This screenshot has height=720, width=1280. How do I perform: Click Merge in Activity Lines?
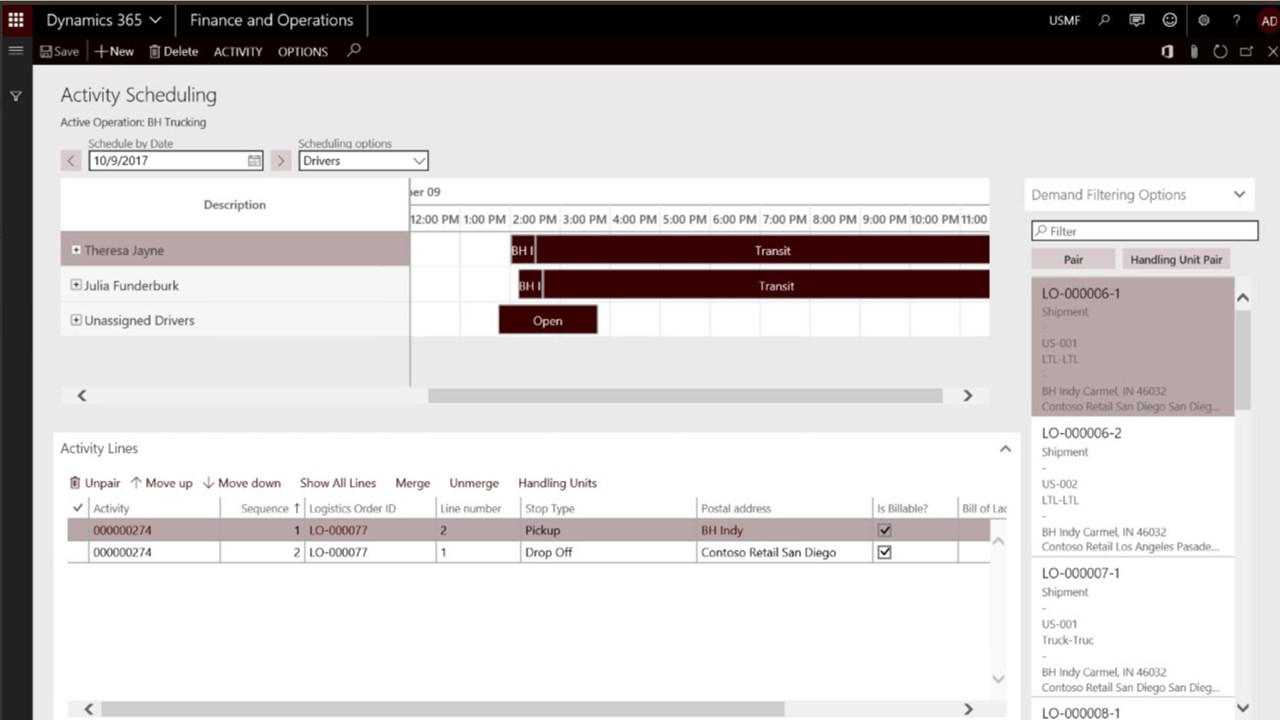(412, 483)
